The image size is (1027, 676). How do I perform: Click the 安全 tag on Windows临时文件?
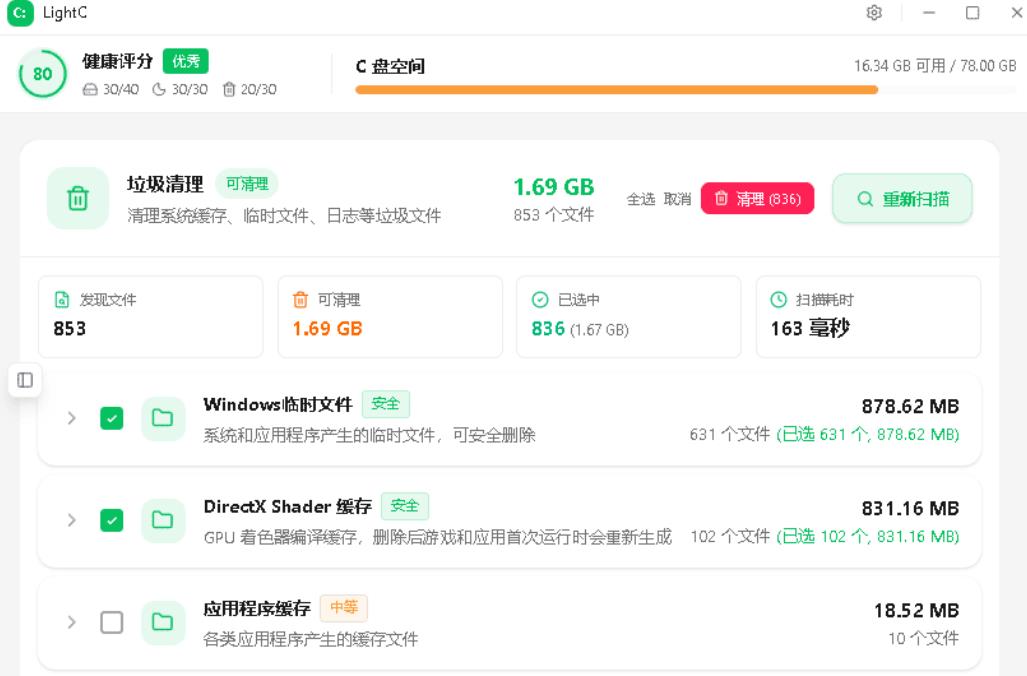[x=386, y=404]
